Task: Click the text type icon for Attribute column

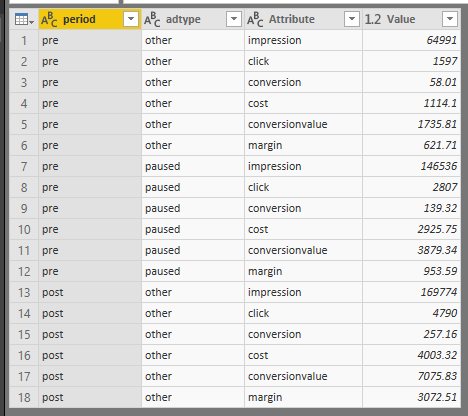Action: coord(255,19)
